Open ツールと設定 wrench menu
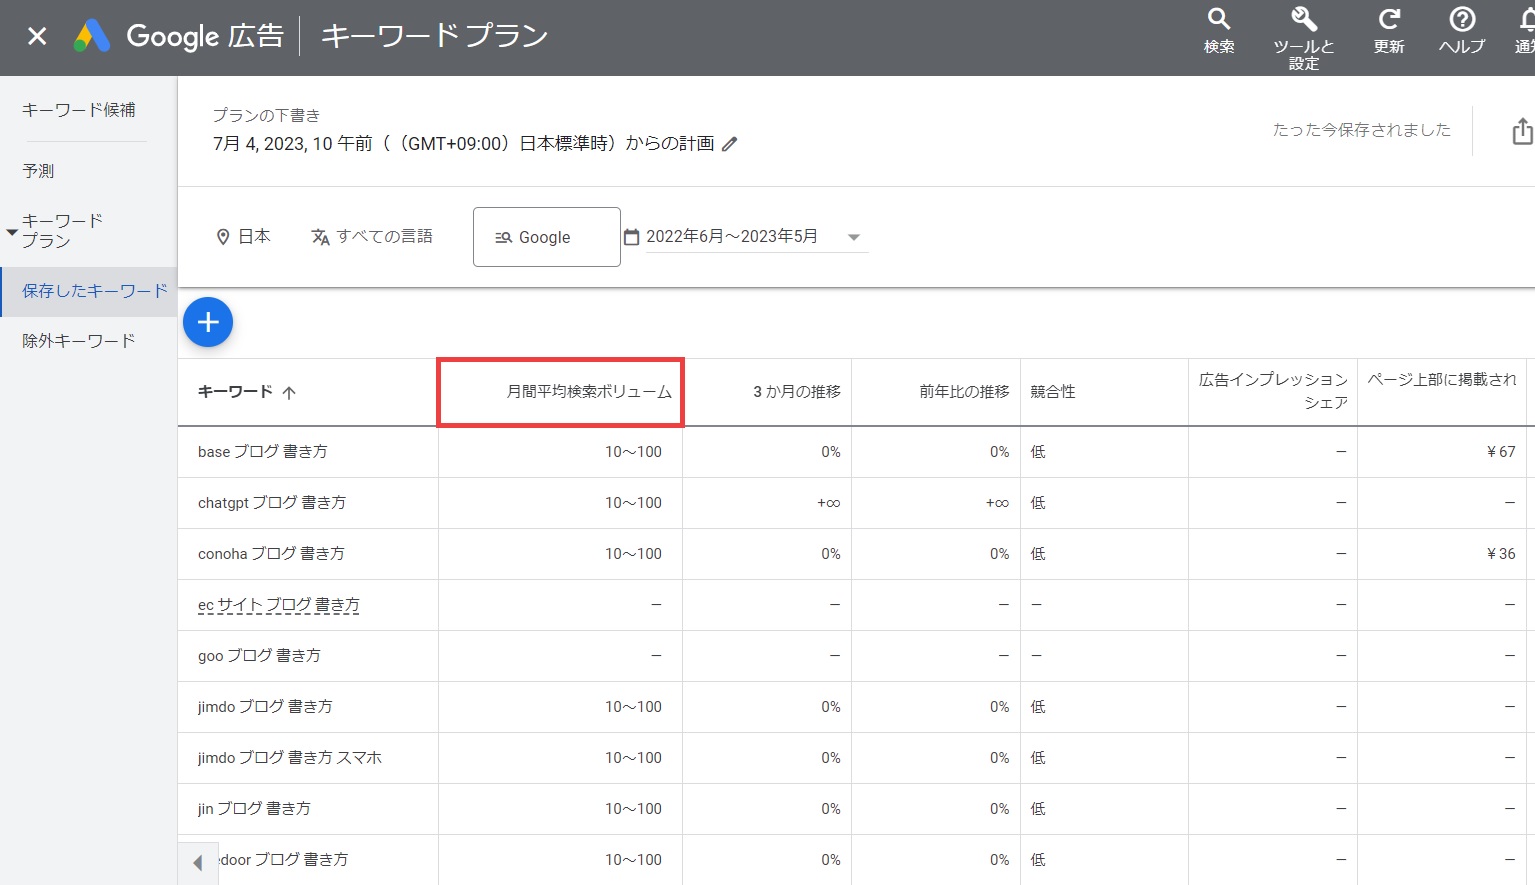This screenshot has height=885, width=1535. pos(1303,38)
